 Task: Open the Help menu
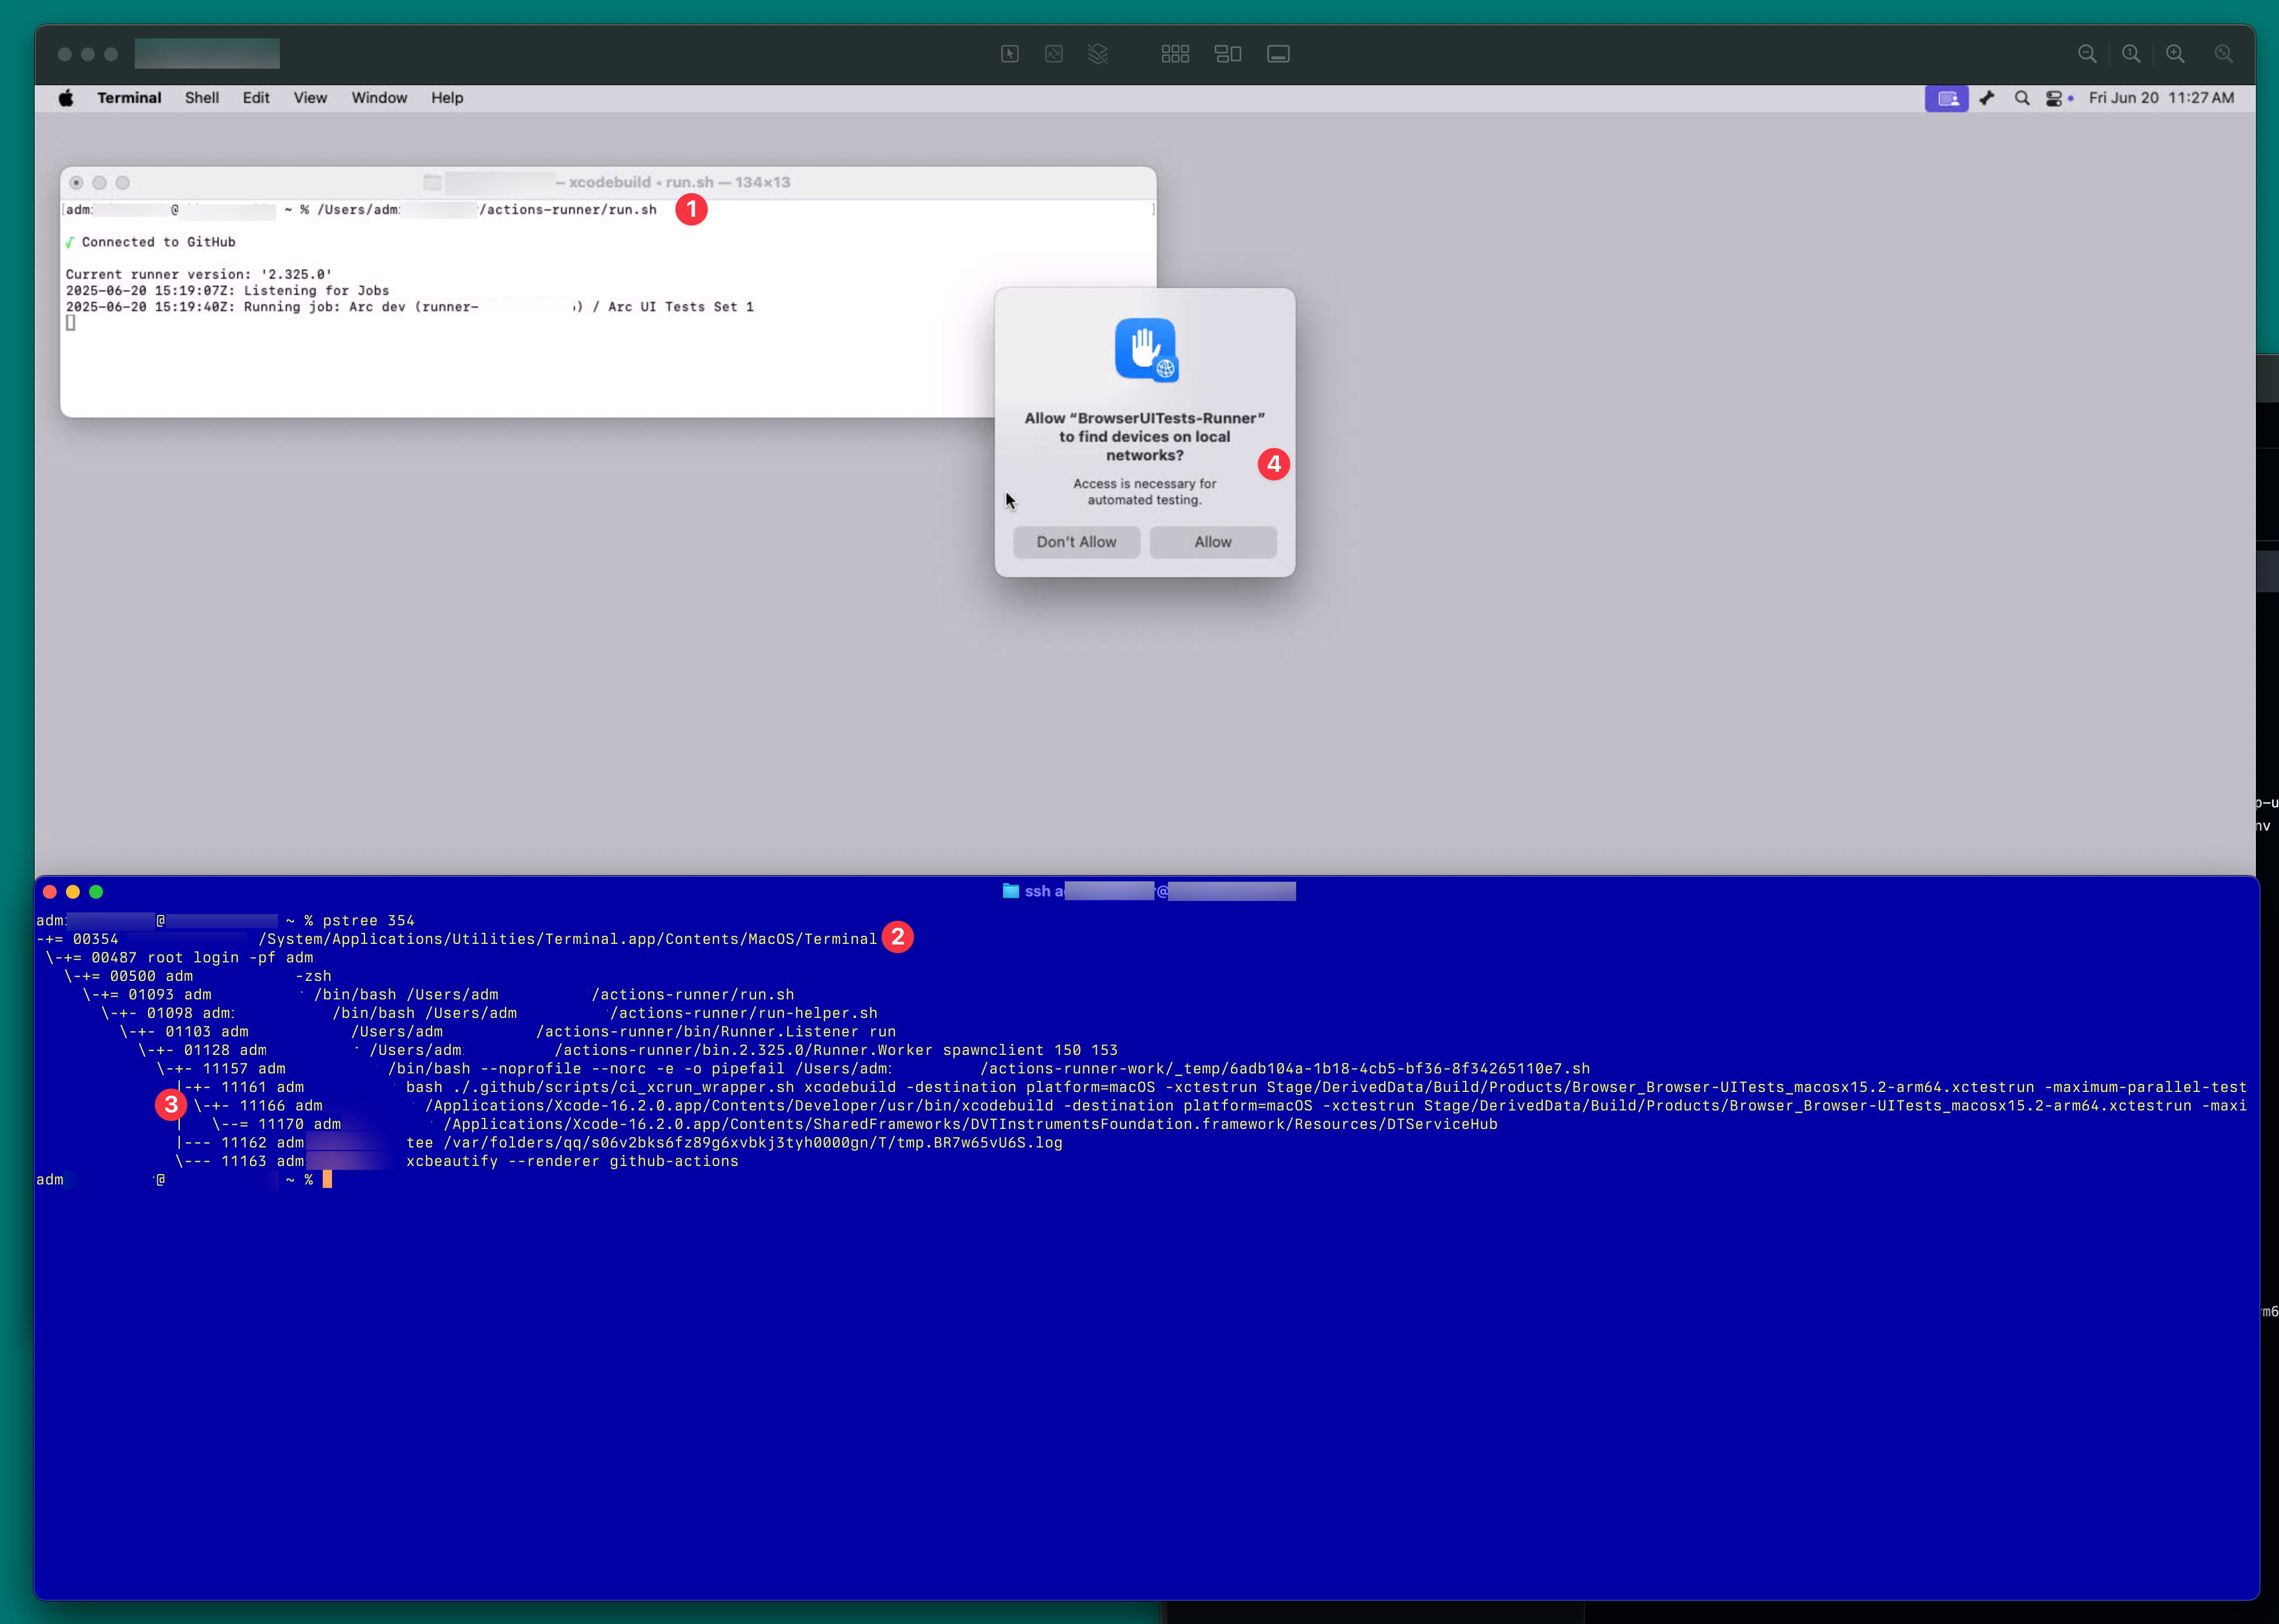pos(447,98)
